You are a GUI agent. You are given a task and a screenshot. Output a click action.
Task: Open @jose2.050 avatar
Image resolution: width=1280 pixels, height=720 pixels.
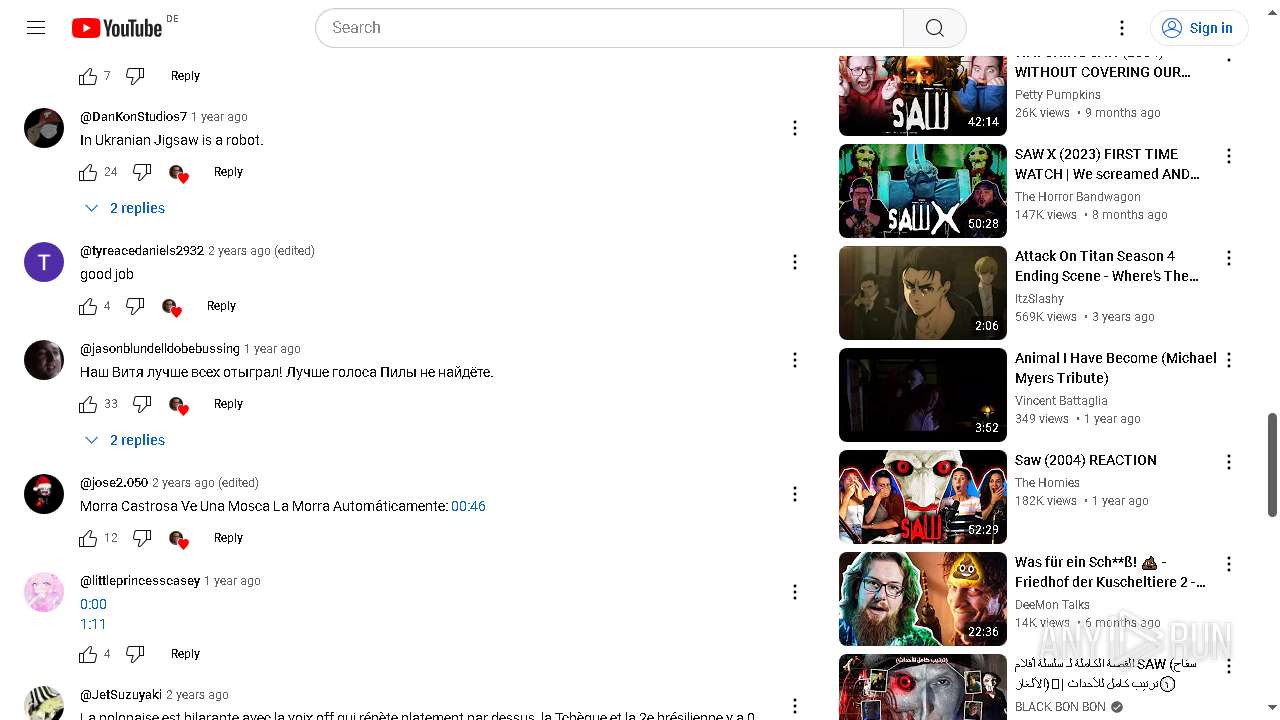(x=44, y=494)
